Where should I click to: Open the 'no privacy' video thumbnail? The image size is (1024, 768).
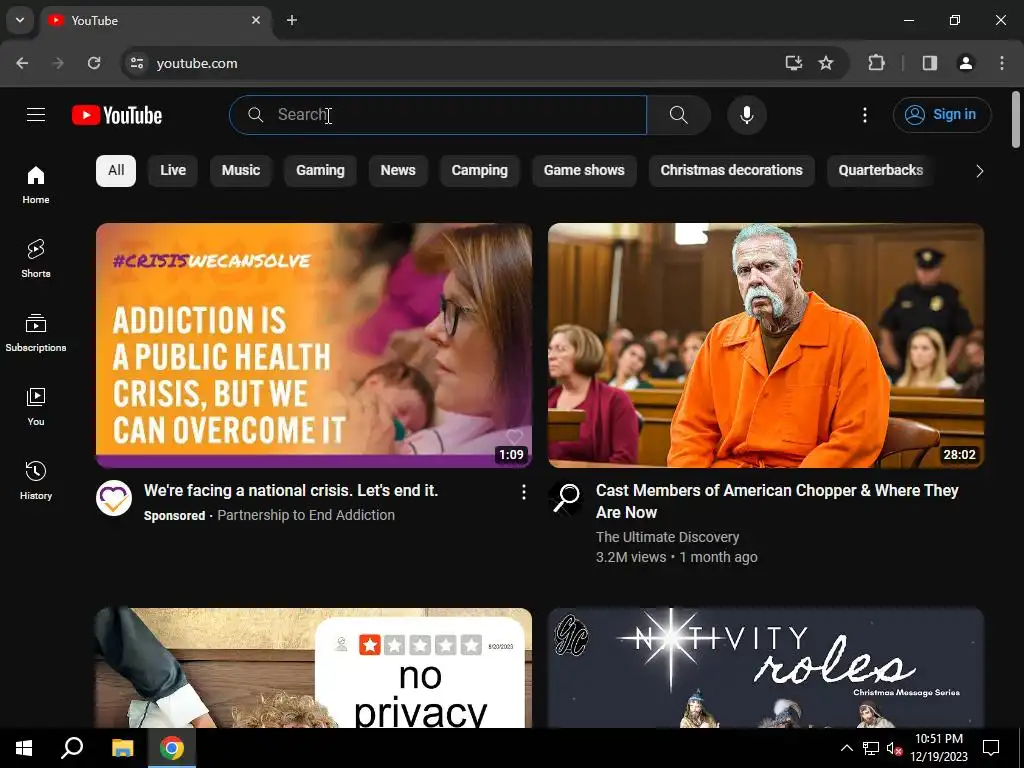314,667
